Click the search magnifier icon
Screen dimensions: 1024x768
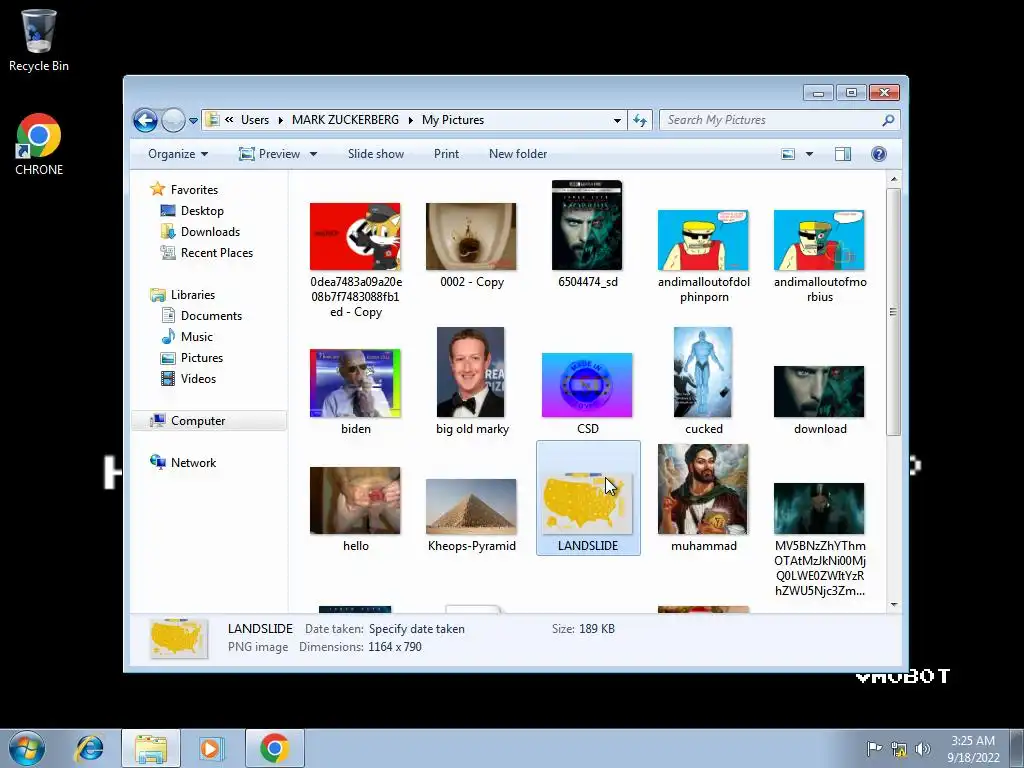[888, 120]
